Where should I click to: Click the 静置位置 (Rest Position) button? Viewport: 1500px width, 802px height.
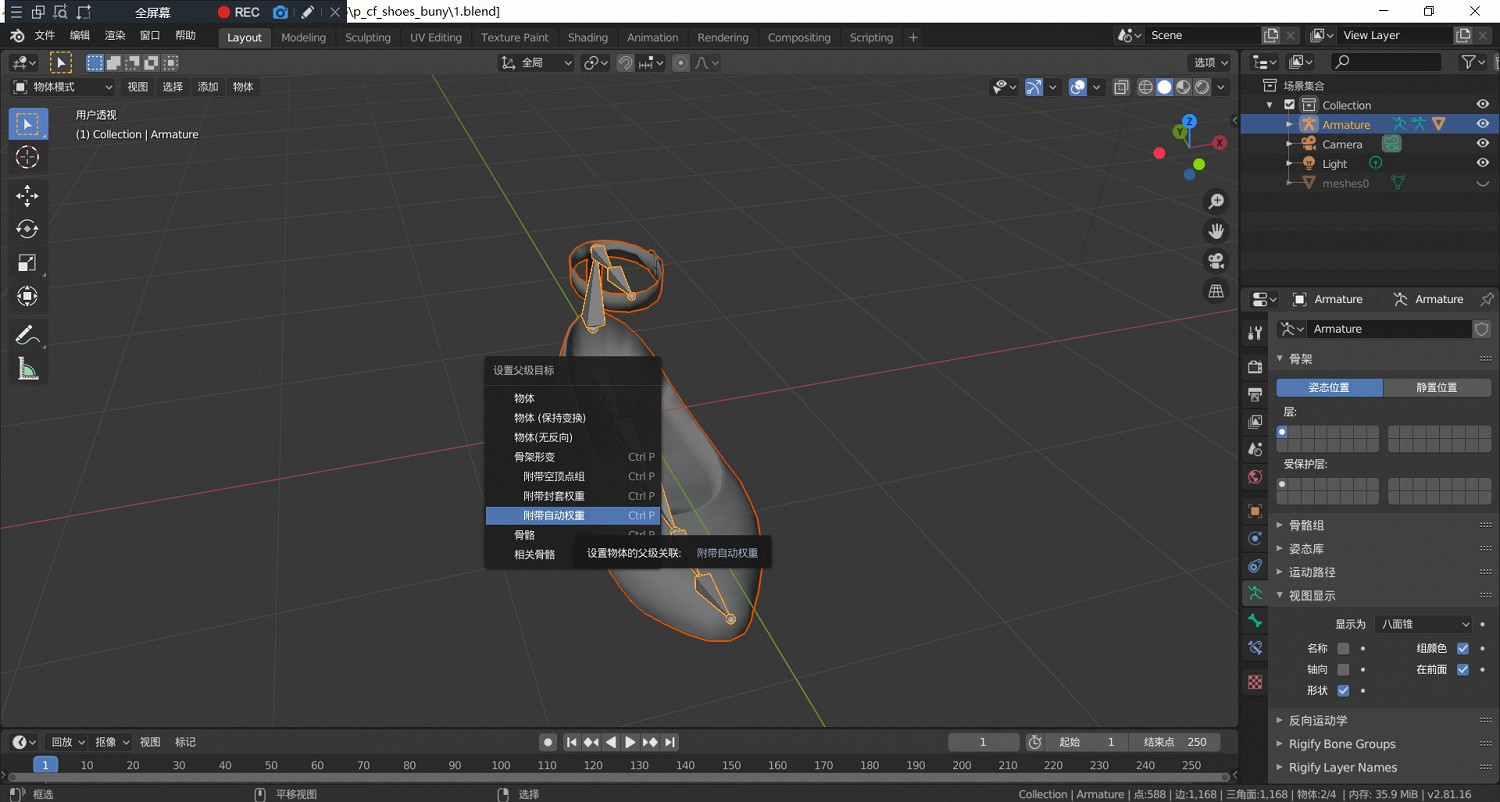click(x=1437, y=387)
